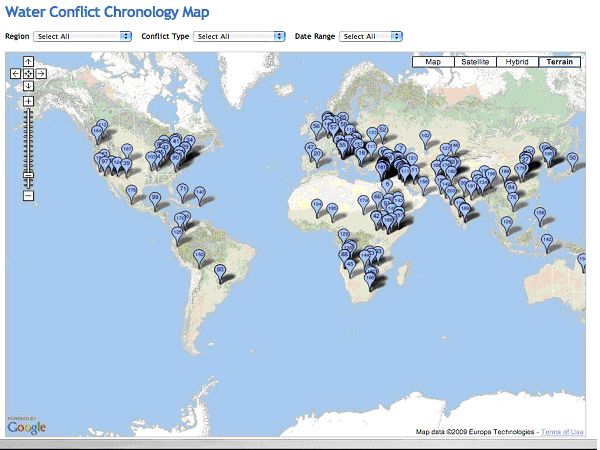The image size is (600, 450).
Task: Select map marker 99 in Central America
Action: [x=155, y=200]
